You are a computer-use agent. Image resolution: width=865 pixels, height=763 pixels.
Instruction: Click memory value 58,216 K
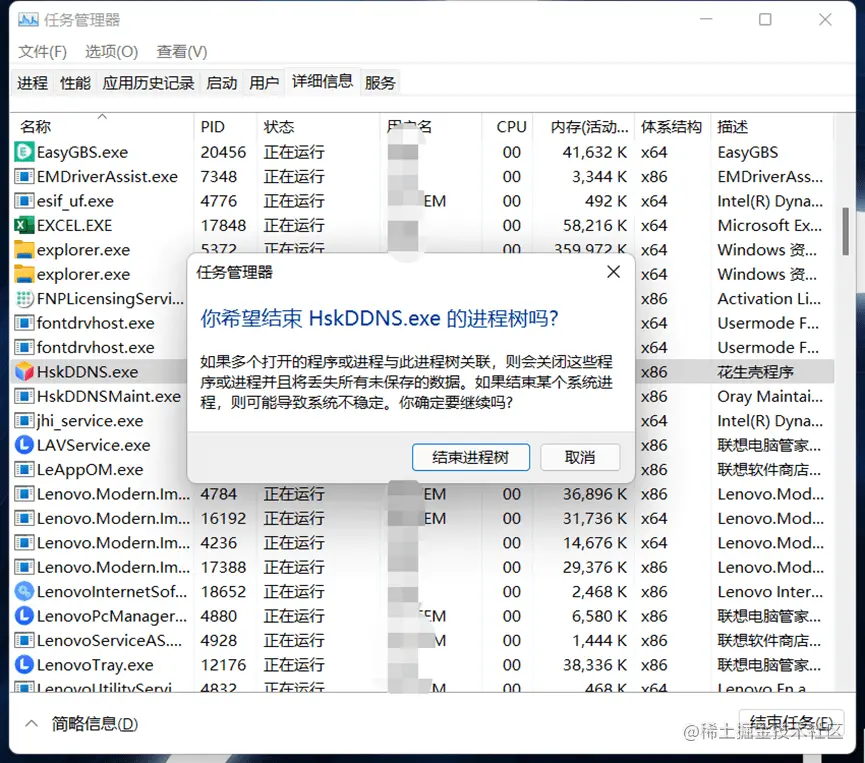tap(595, 226)
